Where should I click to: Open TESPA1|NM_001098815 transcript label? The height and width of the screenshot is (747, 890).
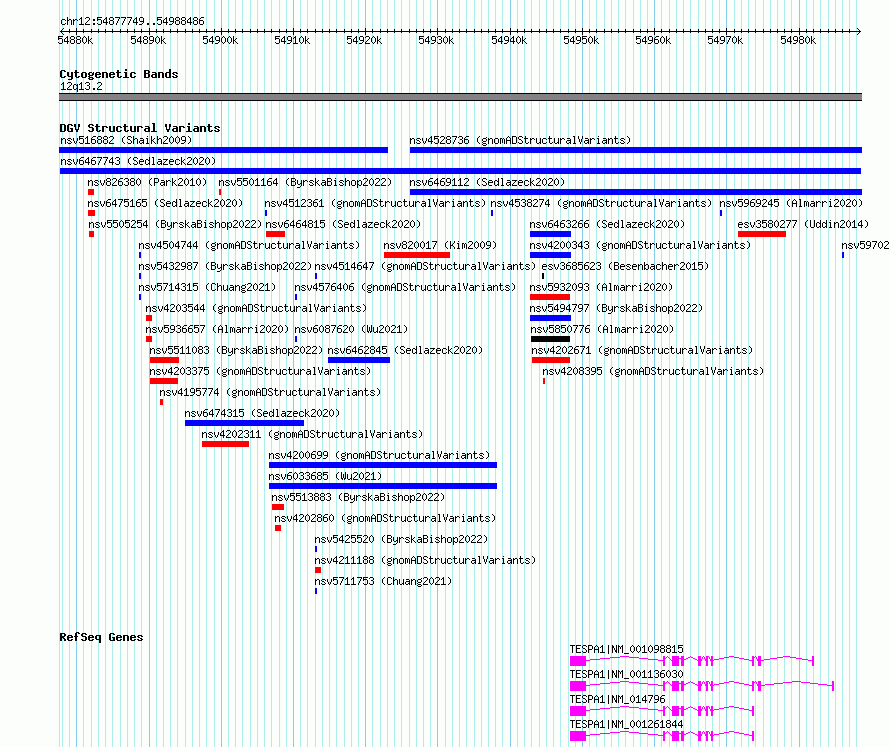[627, 649]
